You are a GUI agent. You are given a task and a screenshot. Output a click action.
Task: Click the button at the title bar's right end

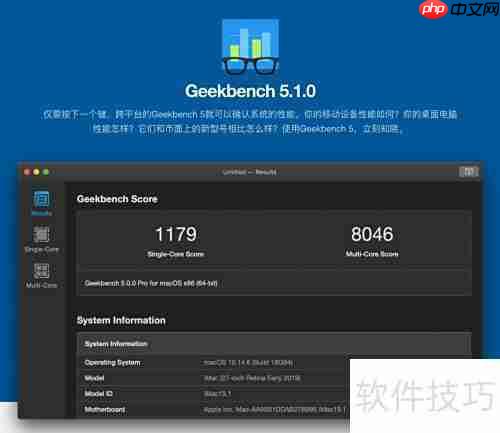[x=469, y=172]
